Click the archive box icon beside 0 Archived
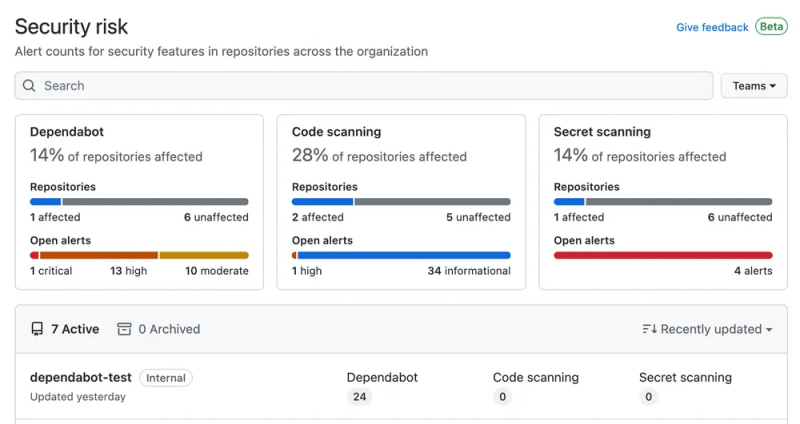 [x=124, y=329]
